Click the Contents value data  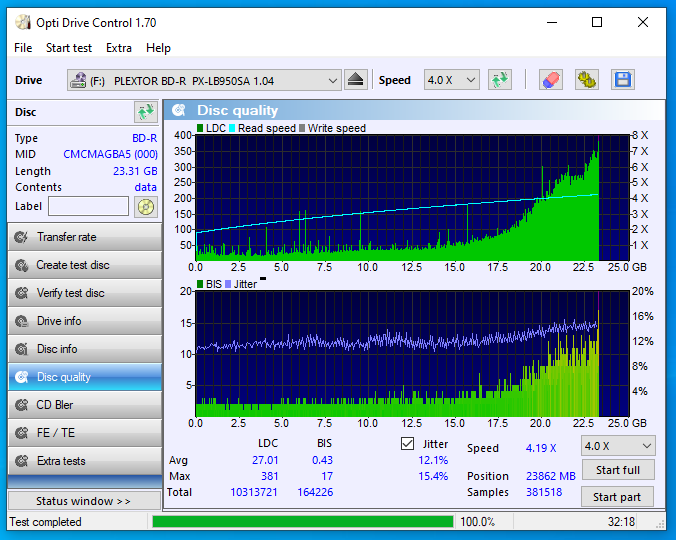145,187
